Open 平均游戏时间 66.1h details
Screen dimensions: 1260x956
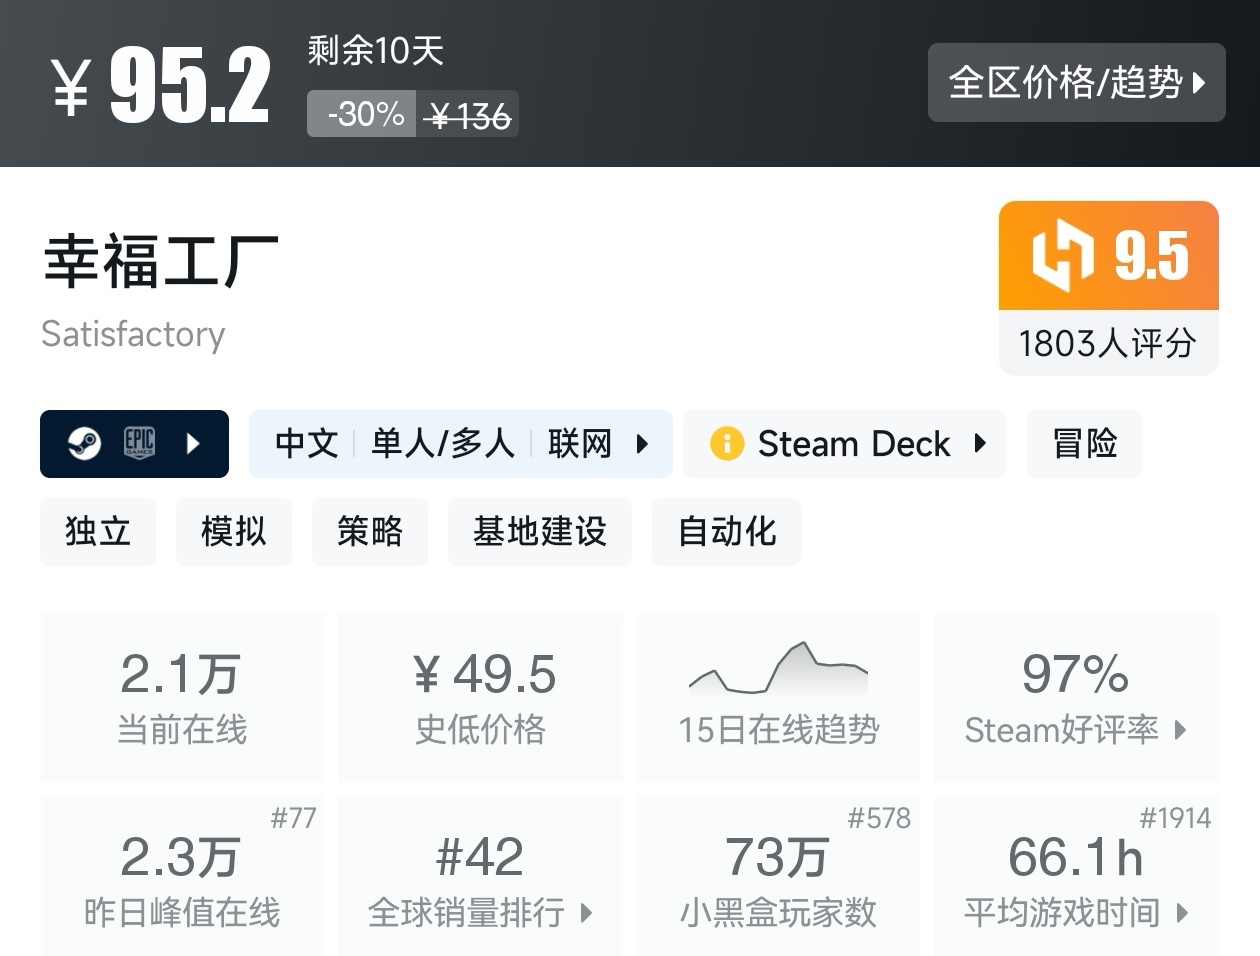point(1076,876)
